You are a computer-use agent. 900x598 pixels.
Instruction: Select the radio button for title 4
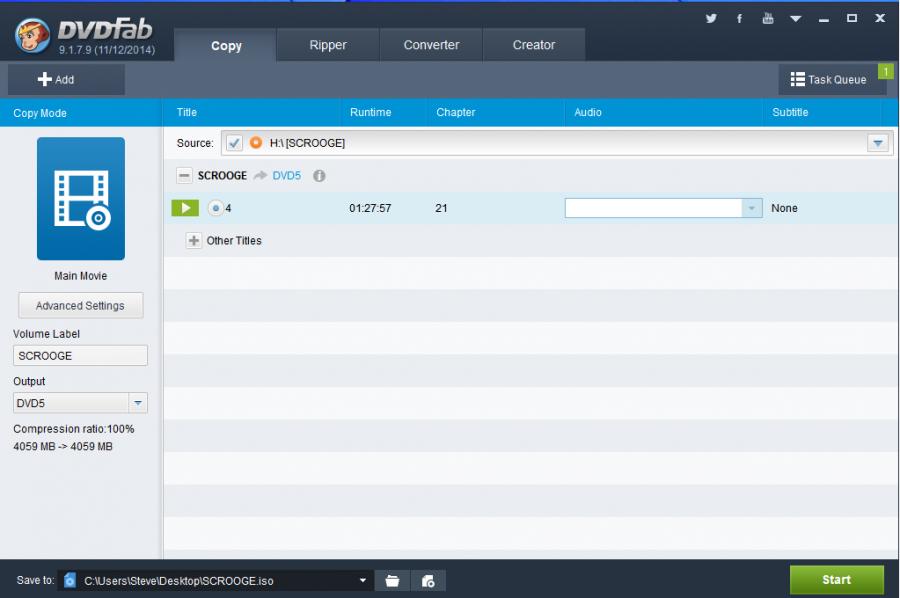[215, 208]
